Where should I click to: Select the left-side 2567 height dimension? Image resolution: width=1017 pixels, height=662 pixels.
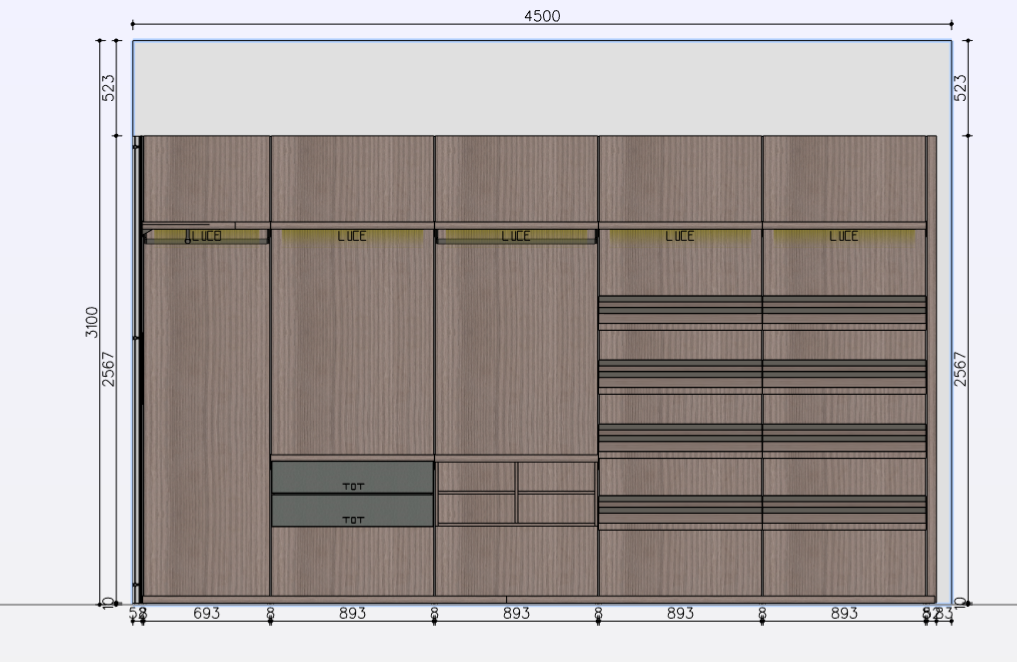108,370
